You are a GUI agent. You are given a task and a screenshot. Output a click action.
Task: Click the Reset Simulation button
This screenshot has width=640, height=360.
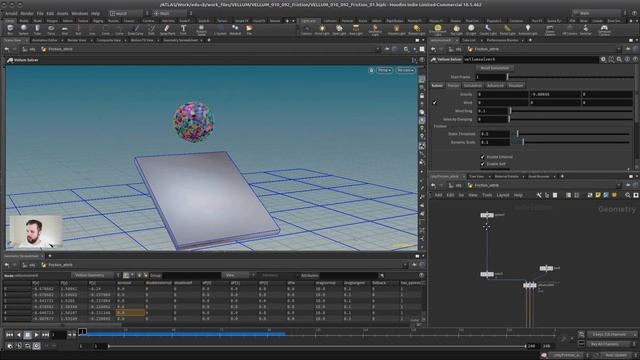tap(494, 68)
